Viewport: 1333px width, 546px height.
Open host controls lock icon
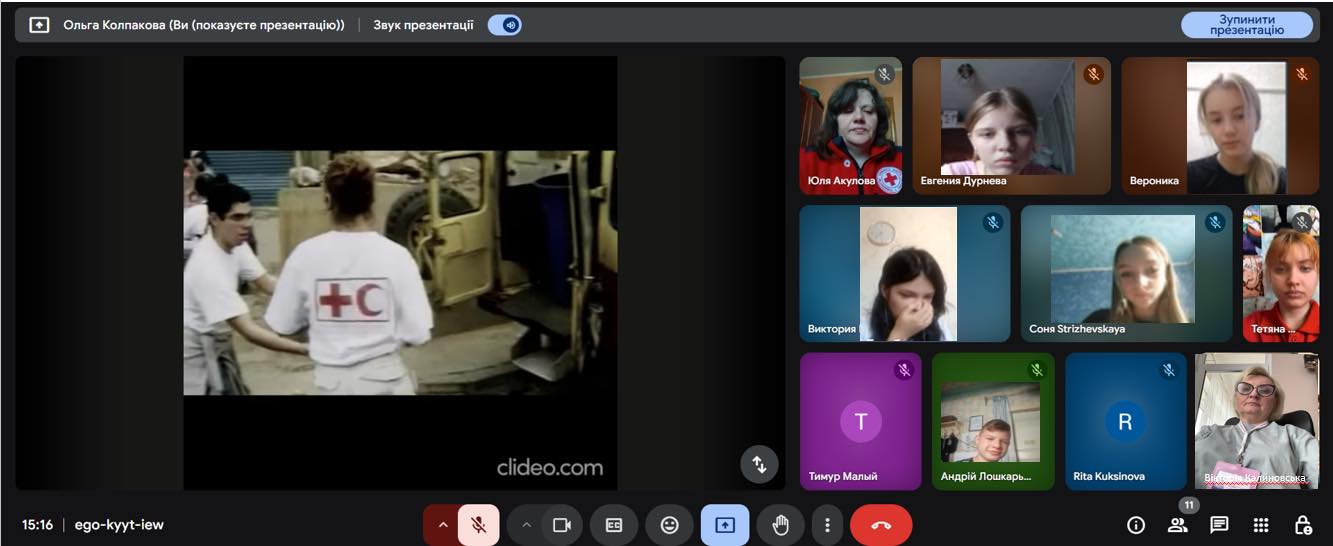(1303, 525)
